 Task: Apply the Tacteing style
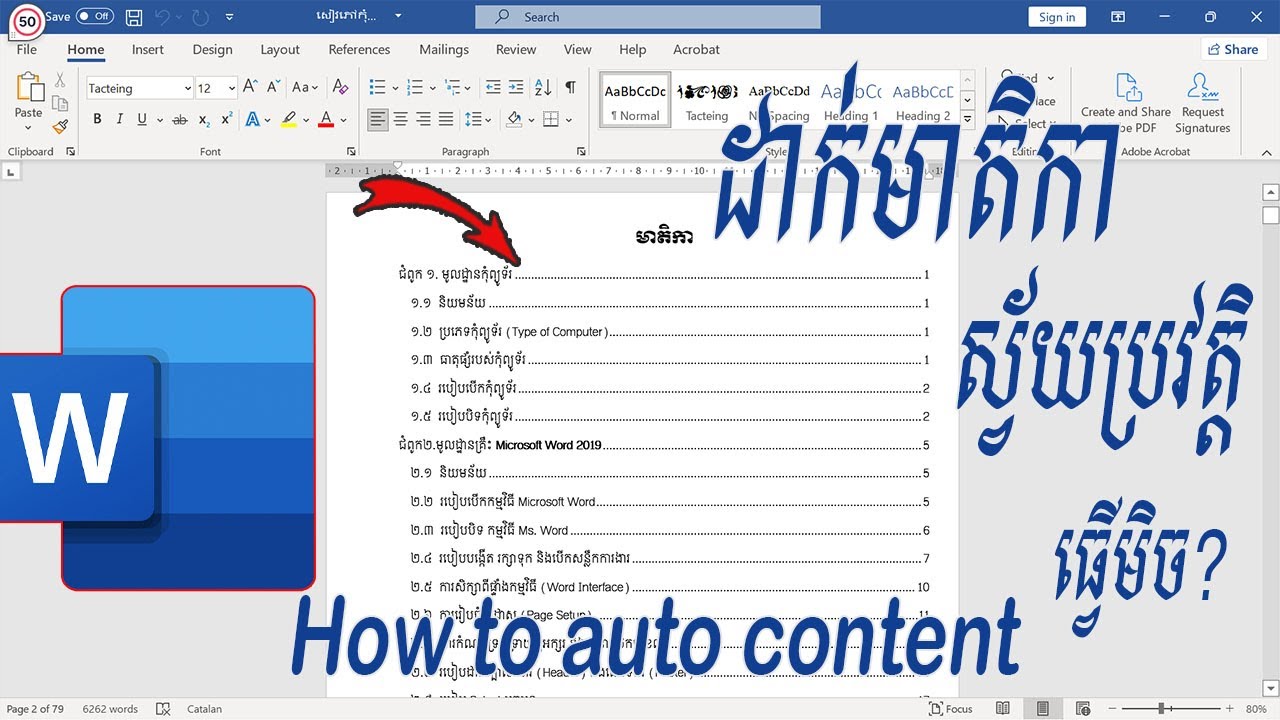tap(707, 100)
